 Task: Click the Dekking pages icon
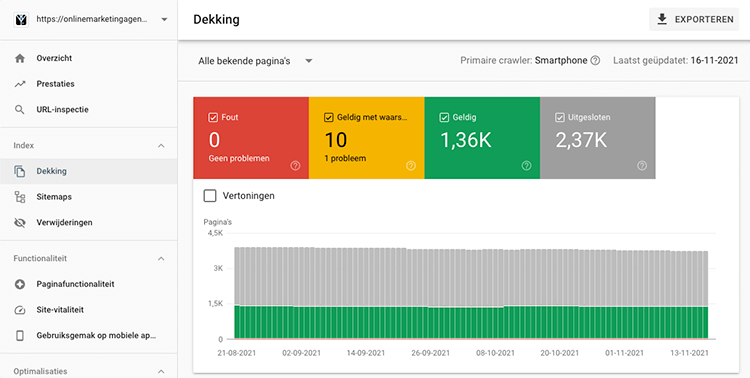(x=20, y=171)
